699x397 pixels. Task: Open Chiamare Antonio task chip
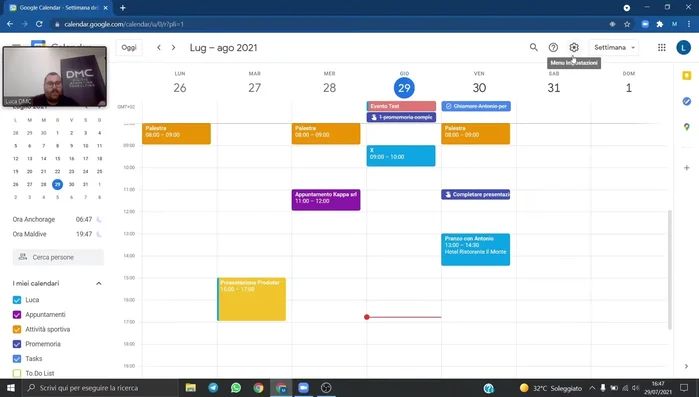point(476,106)
